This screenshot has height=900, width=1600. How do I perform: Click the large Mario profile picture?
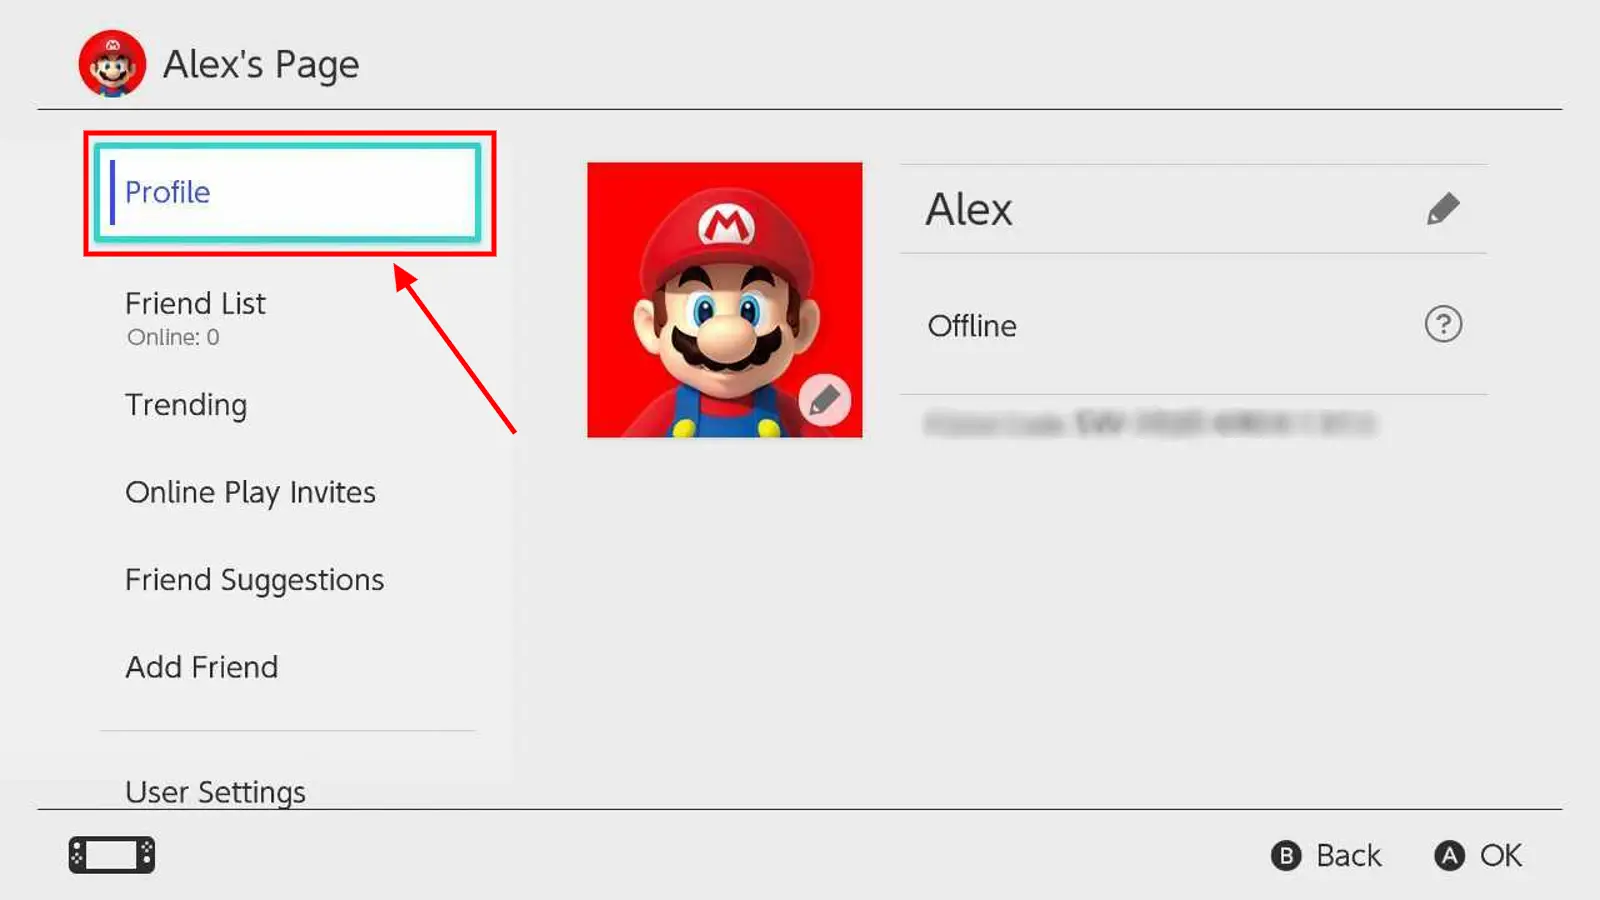coord(725,300)
